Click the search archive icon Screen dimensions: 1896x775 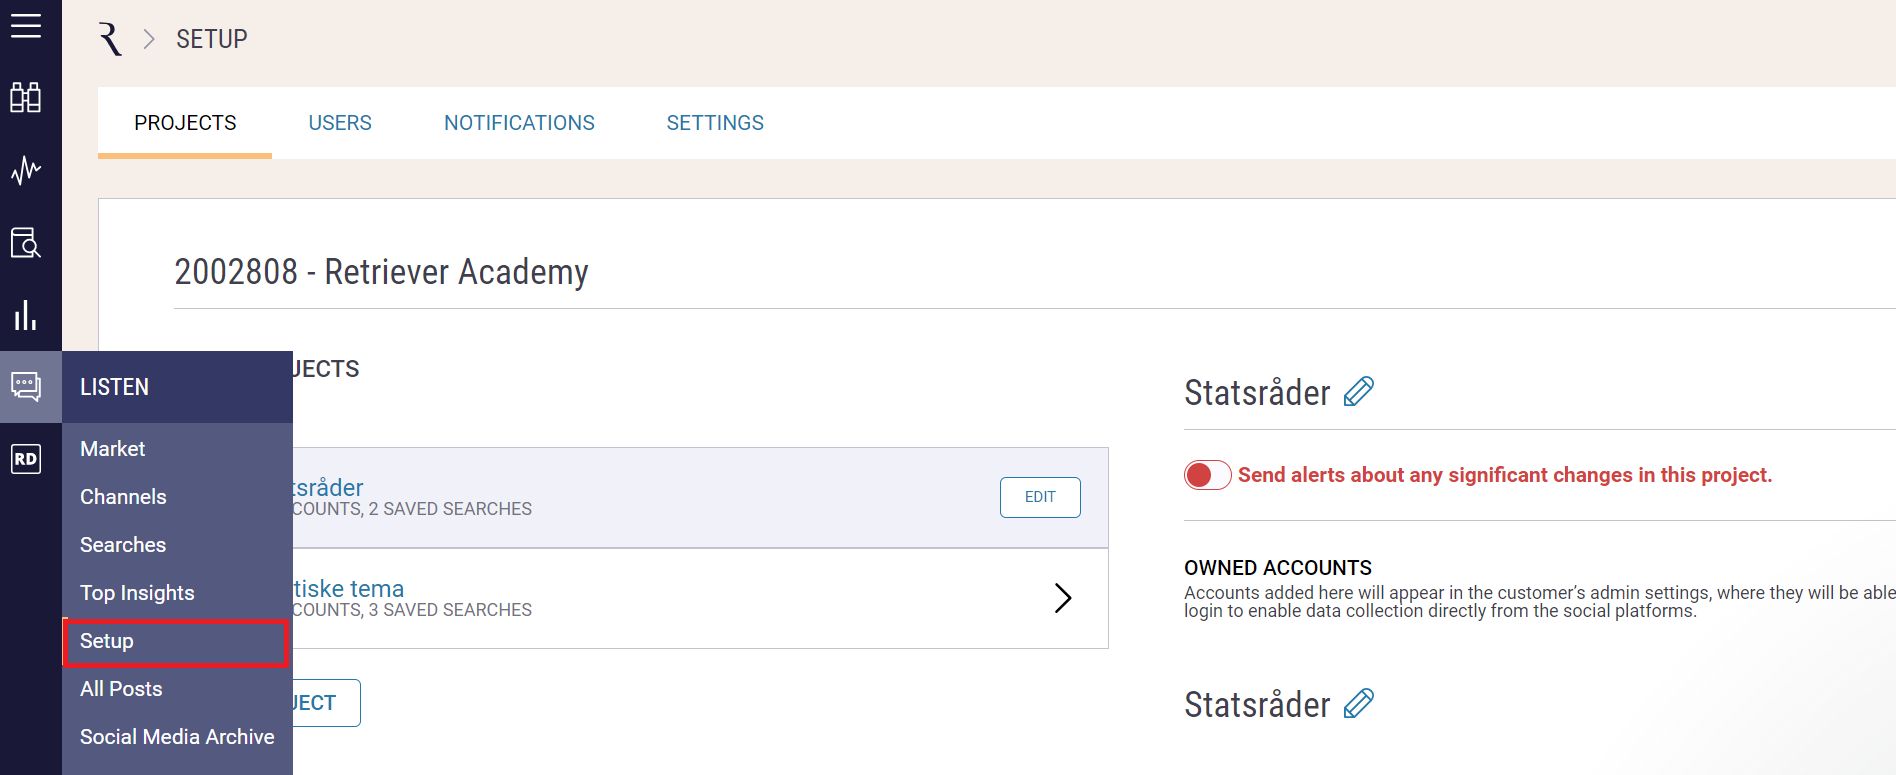point(26,243)
